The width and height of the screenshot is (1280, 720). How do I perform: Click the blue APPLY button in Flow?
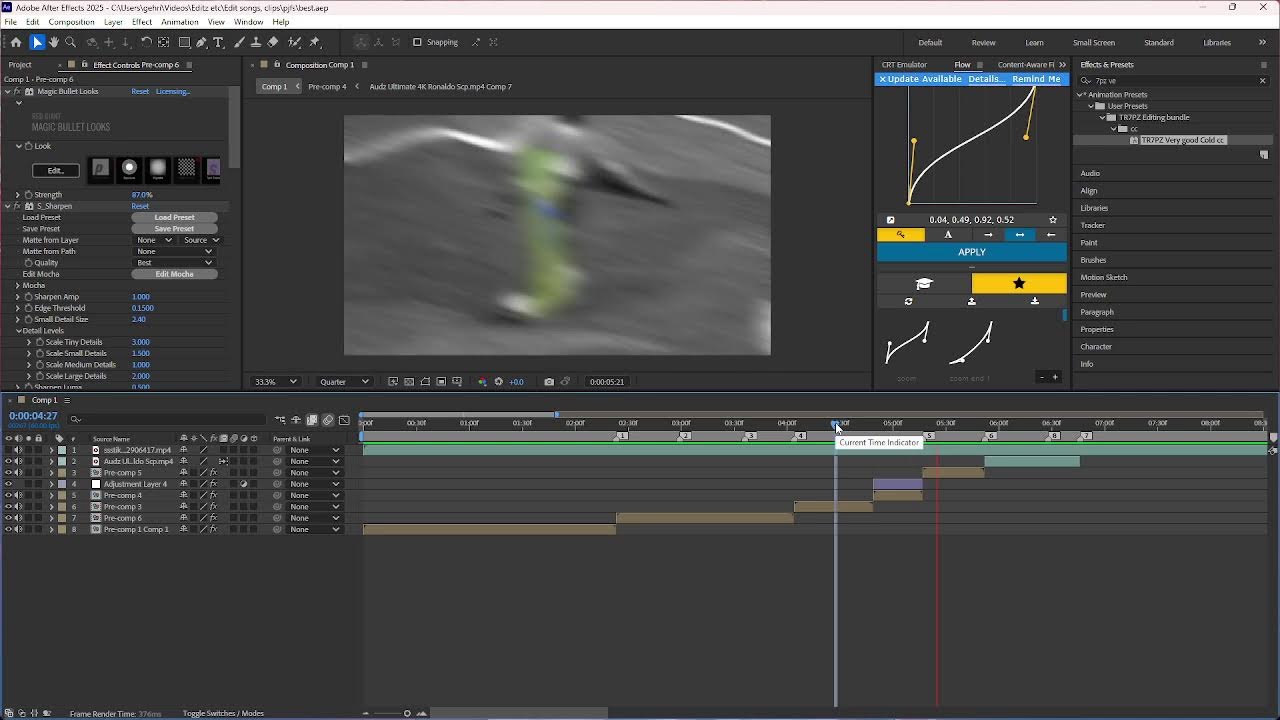coord(972,252)
